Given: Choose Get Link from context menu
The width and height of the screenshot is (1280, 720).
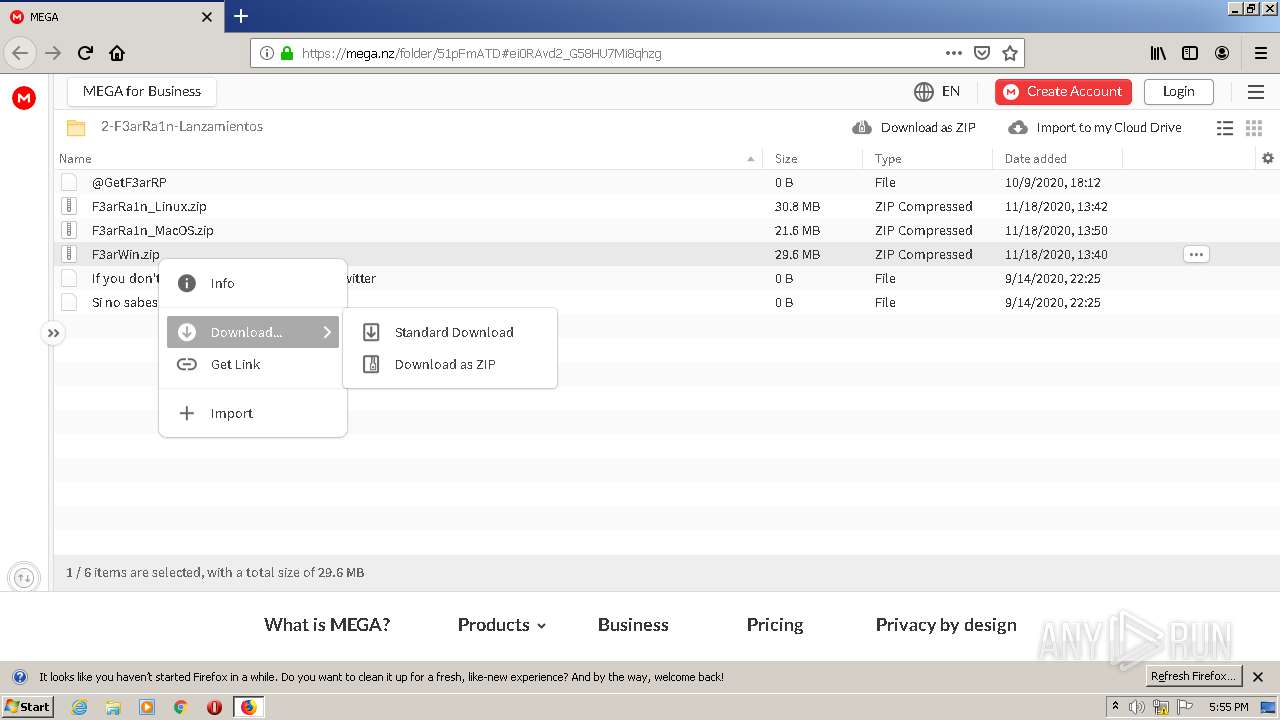Looking at the screenshot, I should (x=253, y=364).
